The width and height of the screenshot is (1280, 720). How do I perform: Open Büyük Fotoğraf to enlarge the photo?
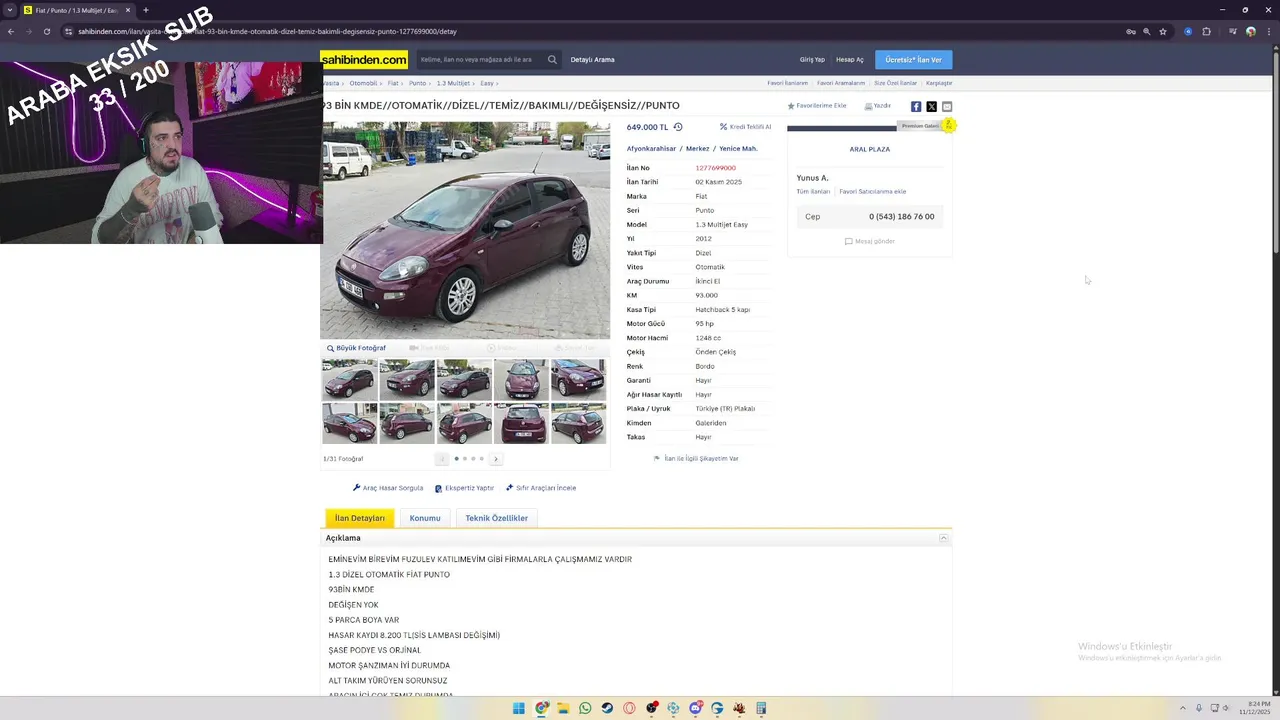pos(356,348)
